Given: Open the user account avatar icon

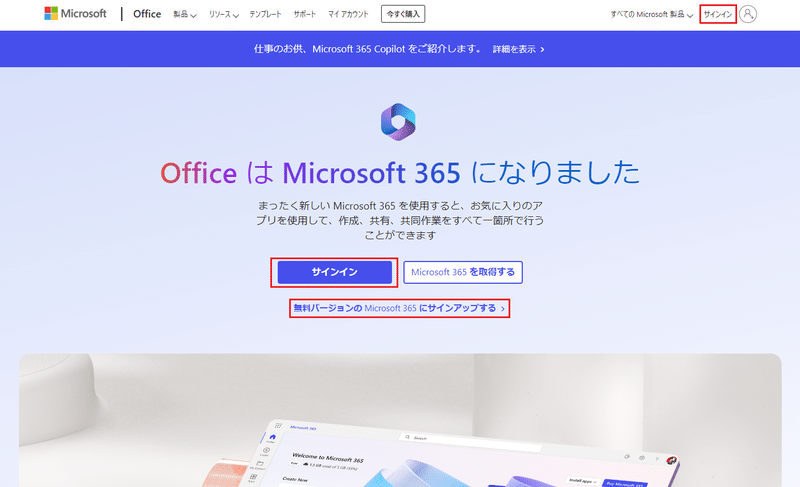Looking at the screenshot, I should (748, 14).
